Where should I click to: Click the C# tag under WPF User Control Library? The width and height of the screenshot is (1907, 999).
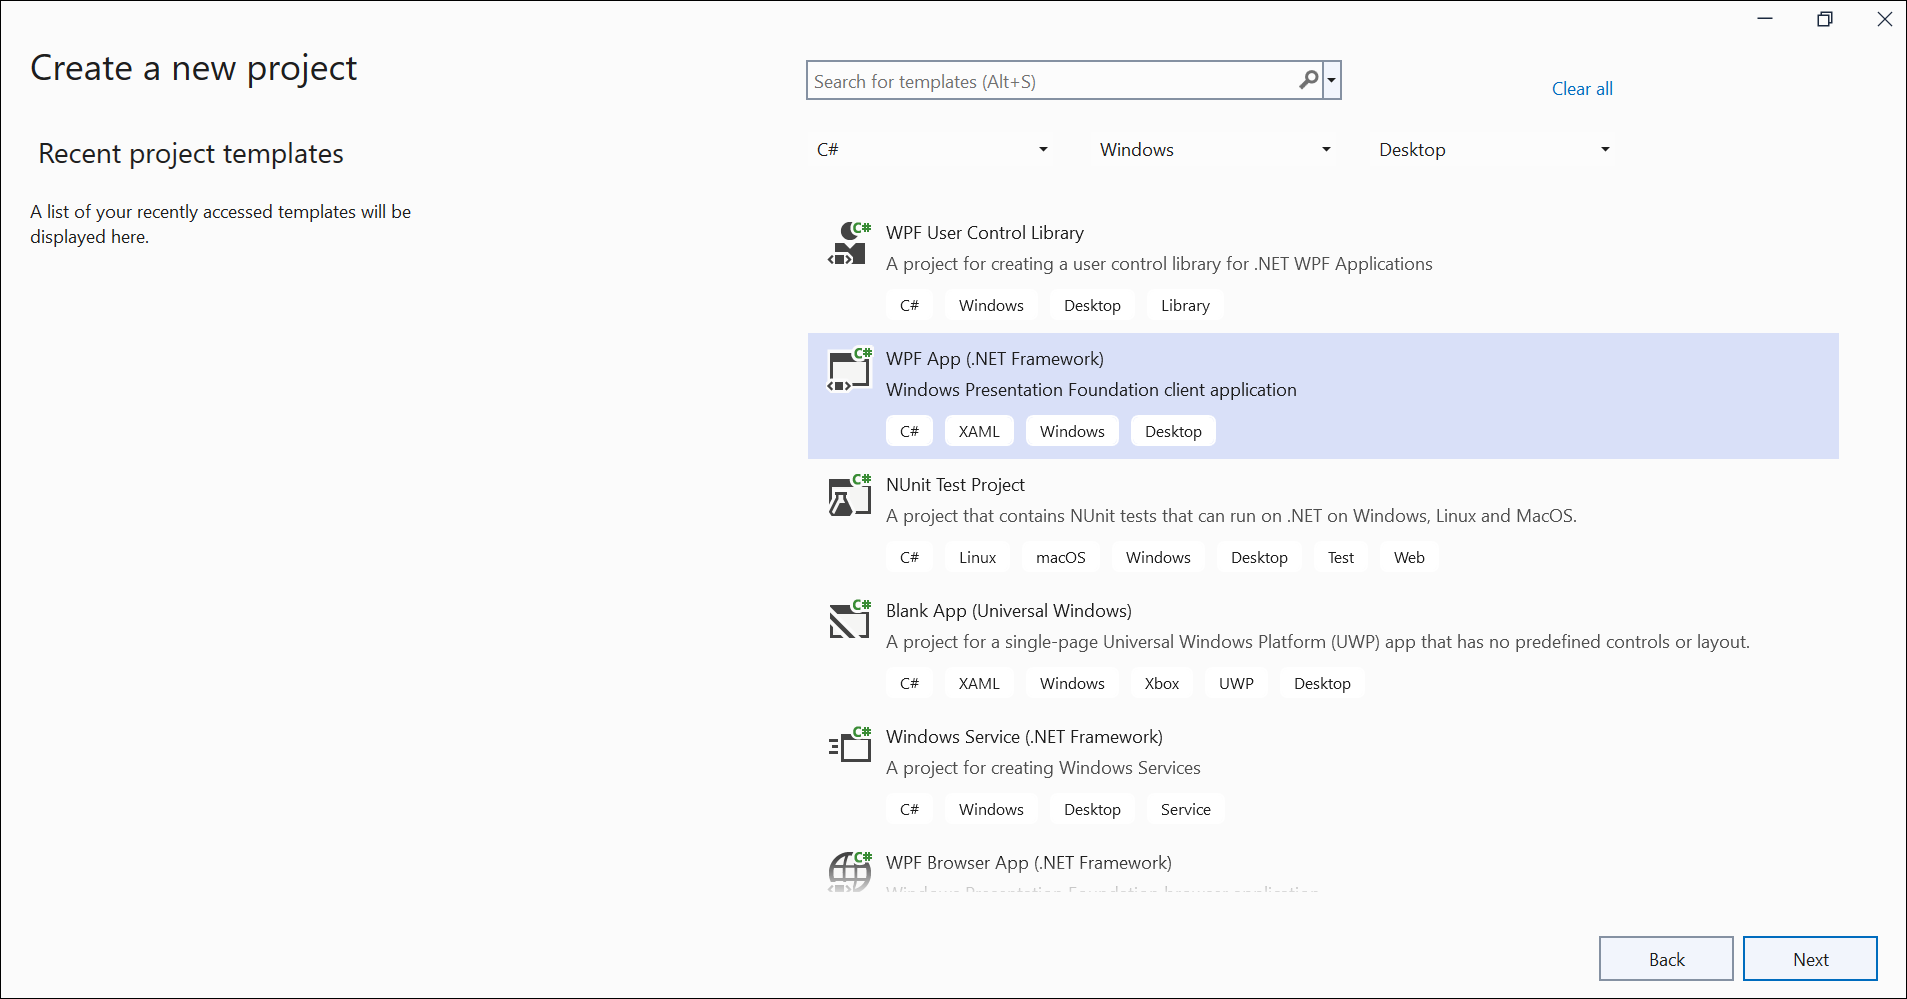pos(909,306)
